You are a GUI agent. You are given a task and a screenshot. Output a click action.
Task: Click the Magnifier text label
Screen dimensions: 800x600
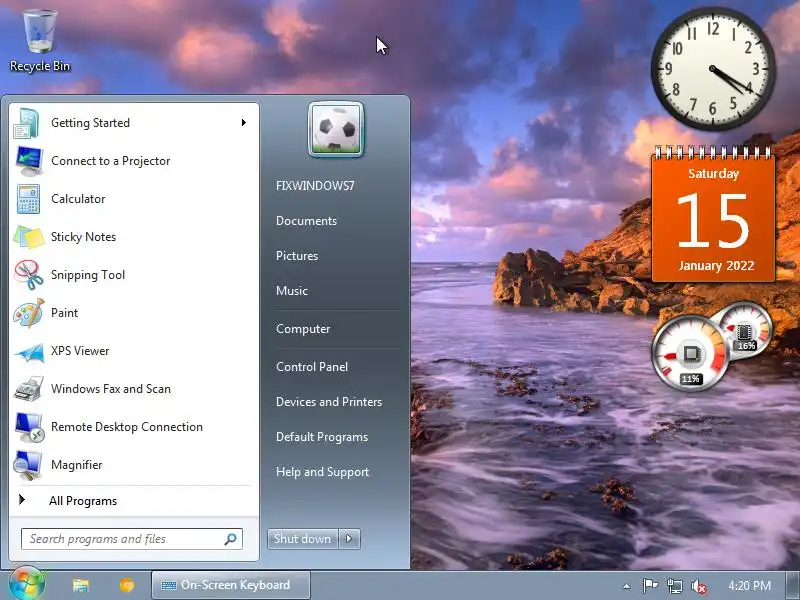pyautogui.click(x=77, y=465)
